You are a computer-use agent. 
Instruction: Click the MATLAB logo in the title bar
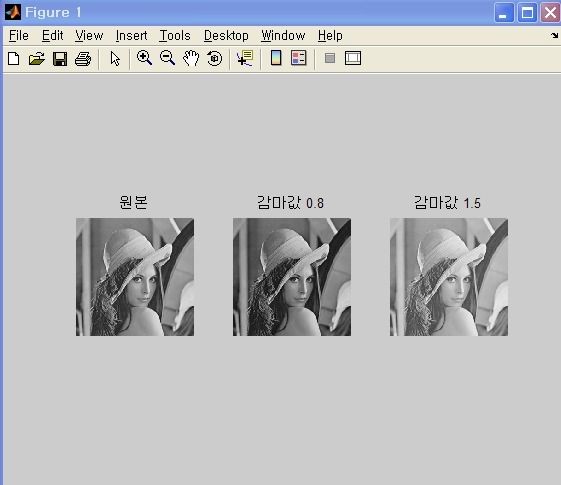[x=13, y=12]
